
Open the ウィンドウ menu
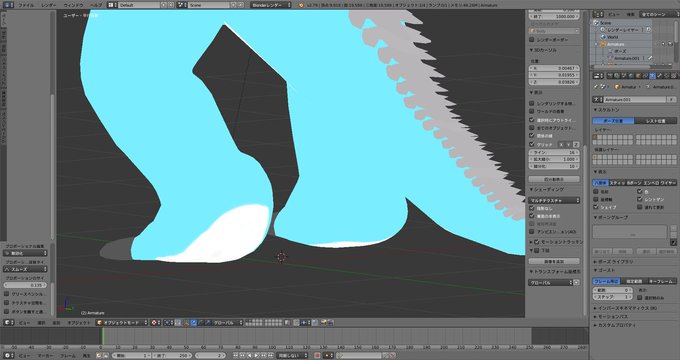pos(73,5)
